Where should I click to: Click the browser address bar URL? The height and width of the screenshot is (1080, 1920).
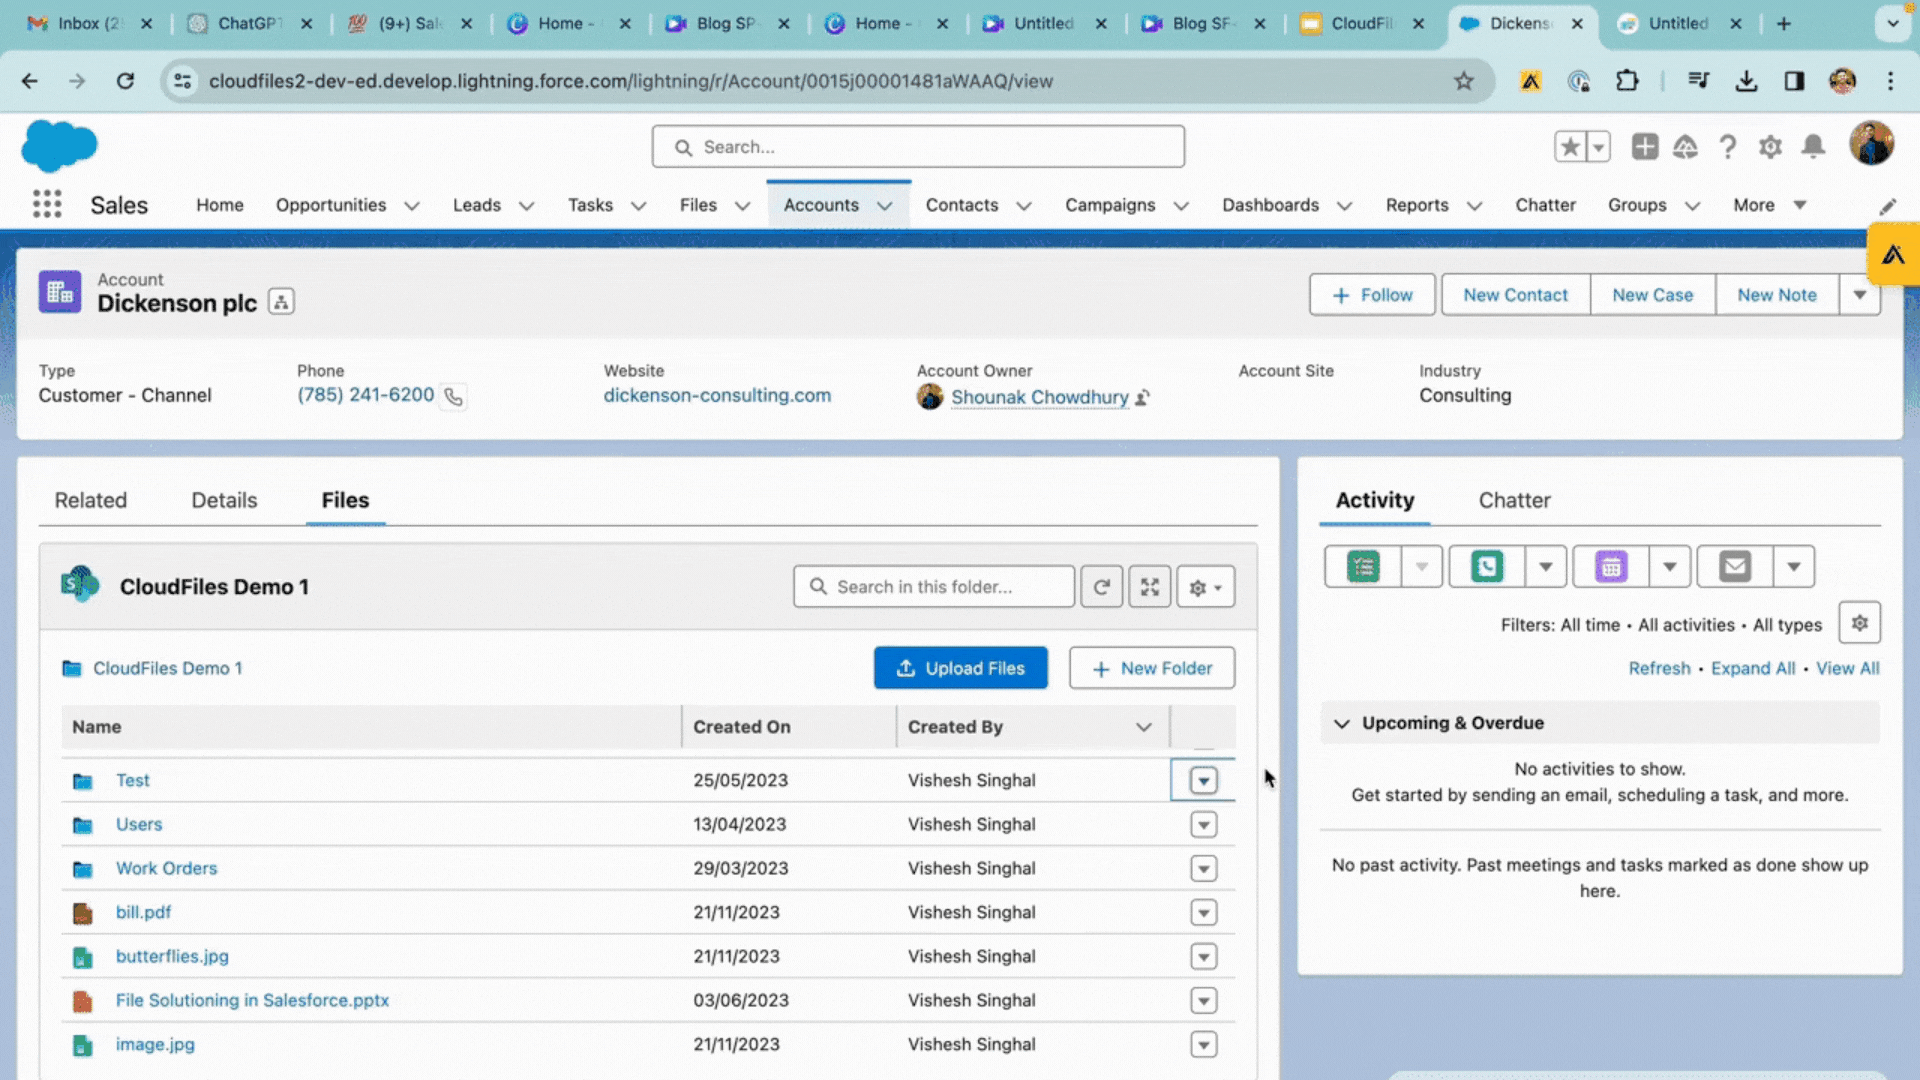pos(630,81)
